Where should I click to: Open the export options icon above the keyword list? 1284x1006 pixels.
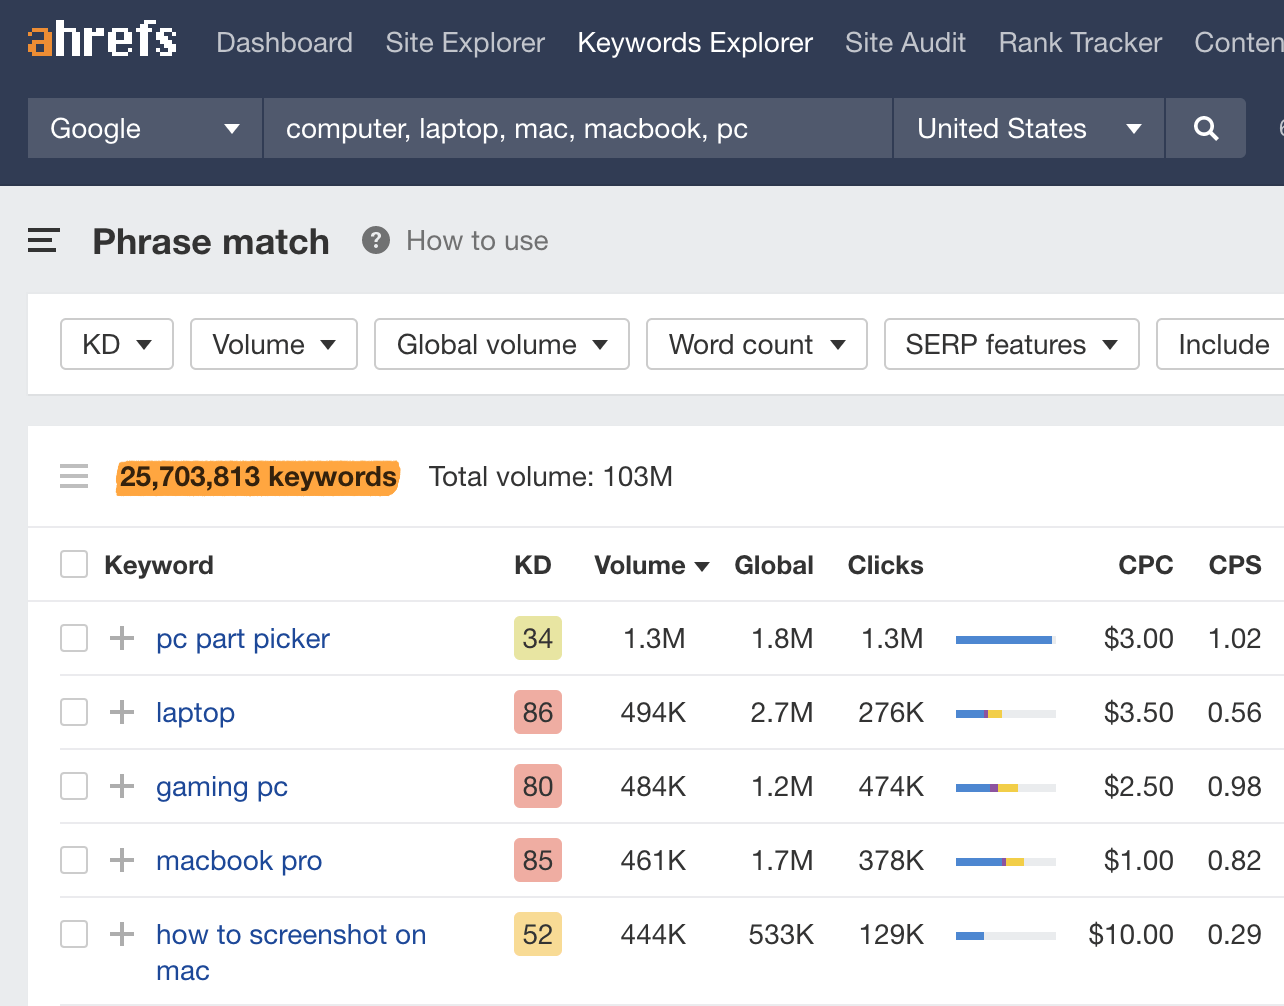(73, 476)
